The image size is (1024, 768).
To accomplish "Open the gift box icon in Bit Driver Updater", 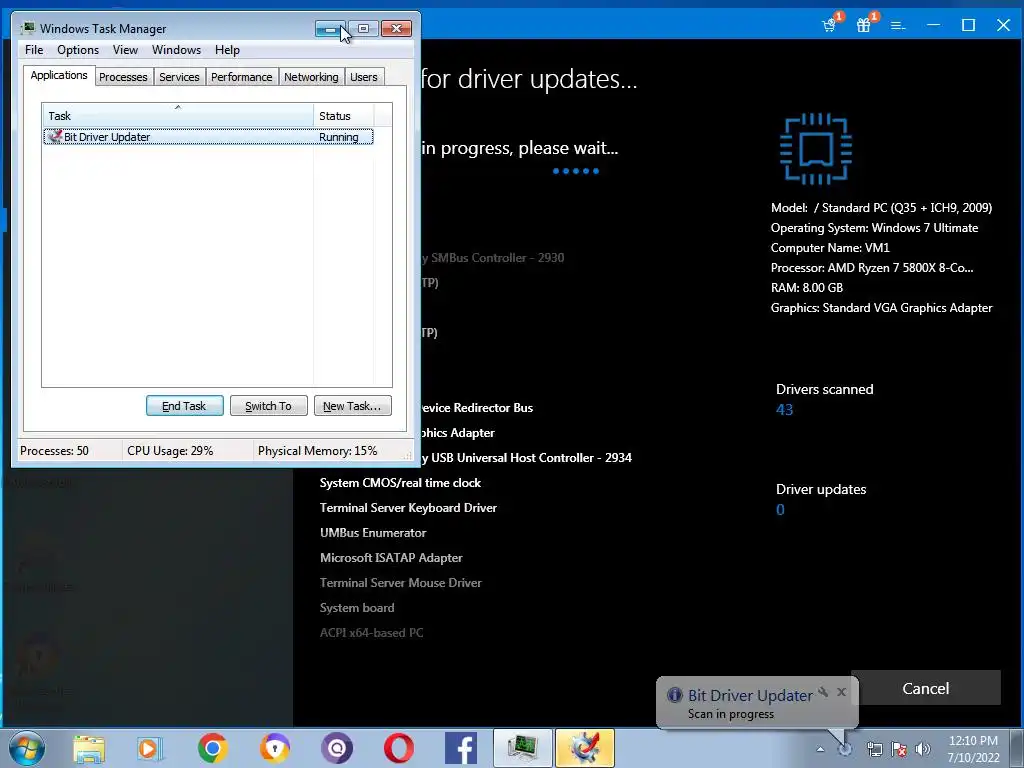I will pos(863,25).
